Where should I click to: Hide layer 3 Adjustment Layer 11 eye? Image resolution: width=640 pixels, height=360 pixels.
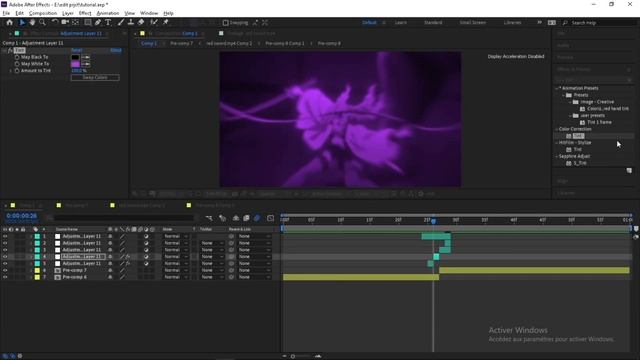click(x=5, y=250)
